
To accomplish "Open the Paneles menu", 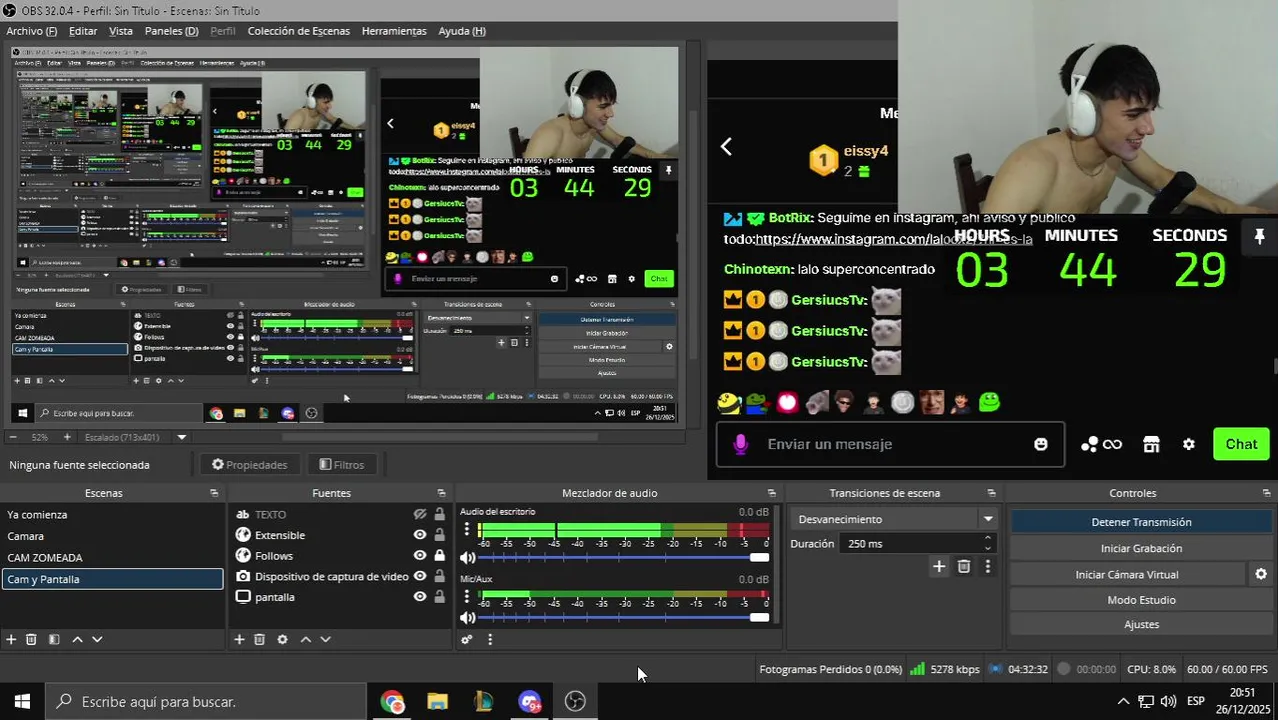I will pos(171,31).
